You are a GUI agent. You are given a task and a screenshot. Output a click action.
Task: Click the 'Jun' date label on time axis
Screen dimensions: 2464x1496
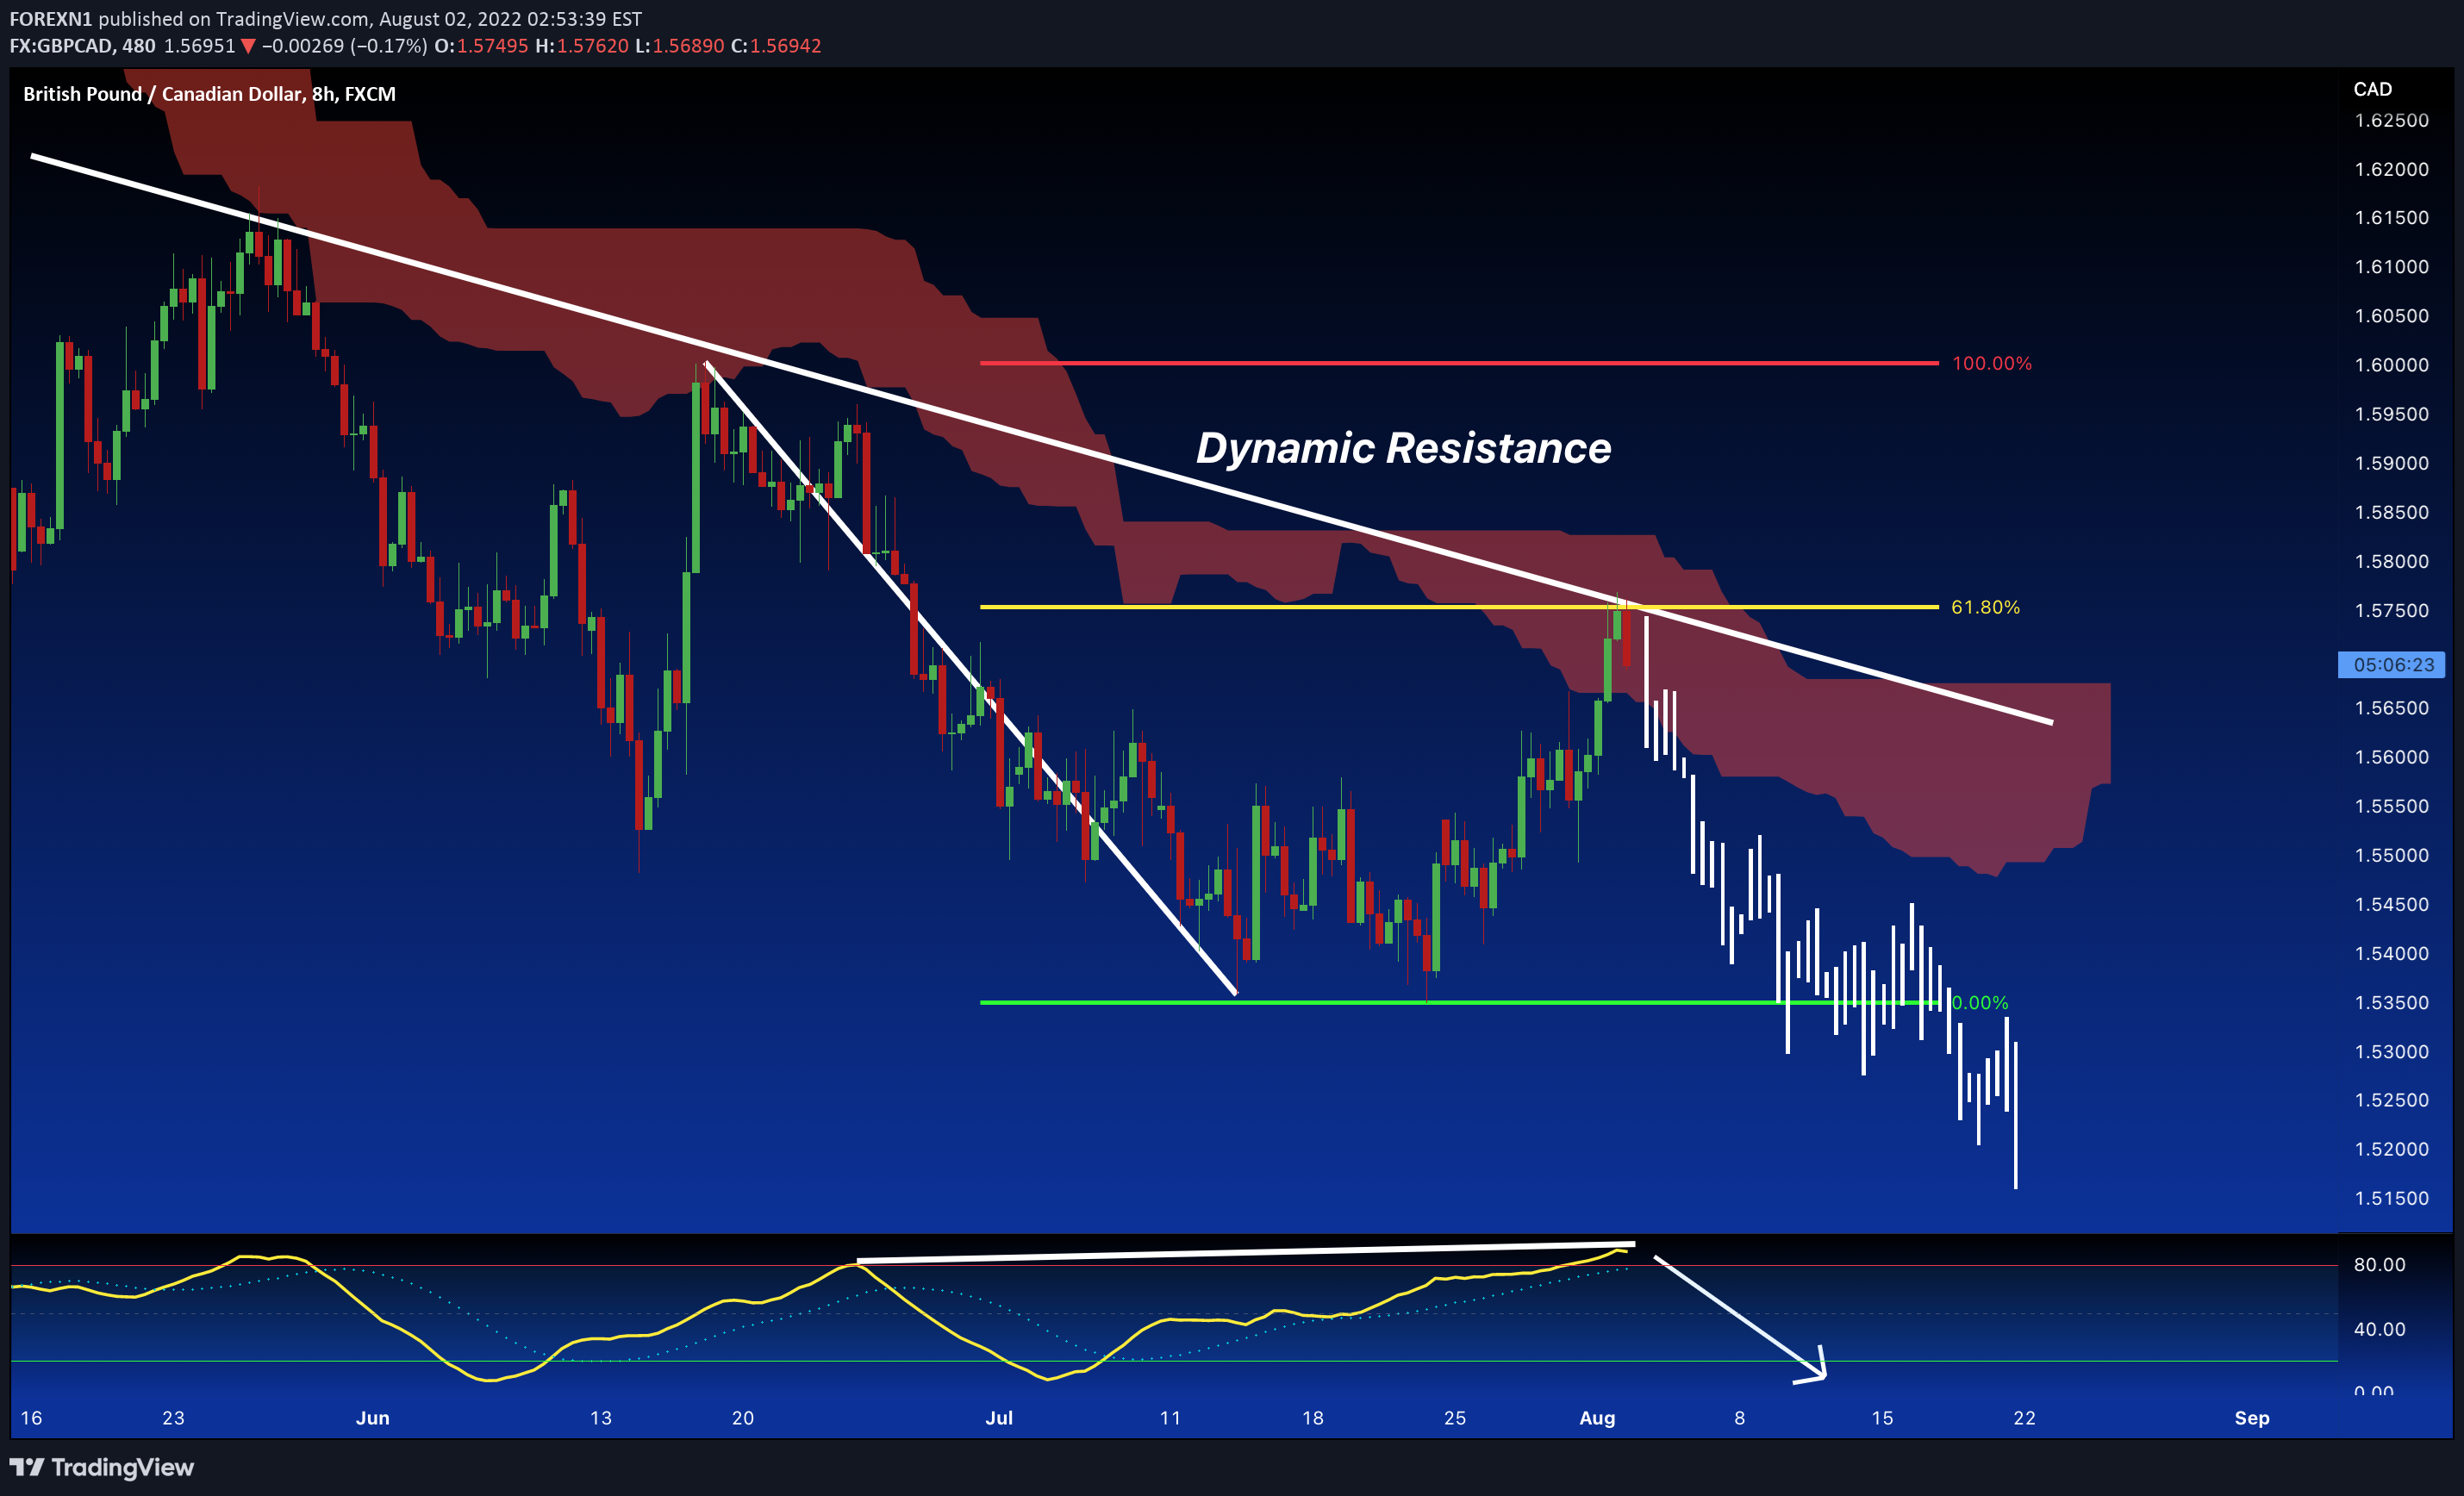[x=372, y=1417]
